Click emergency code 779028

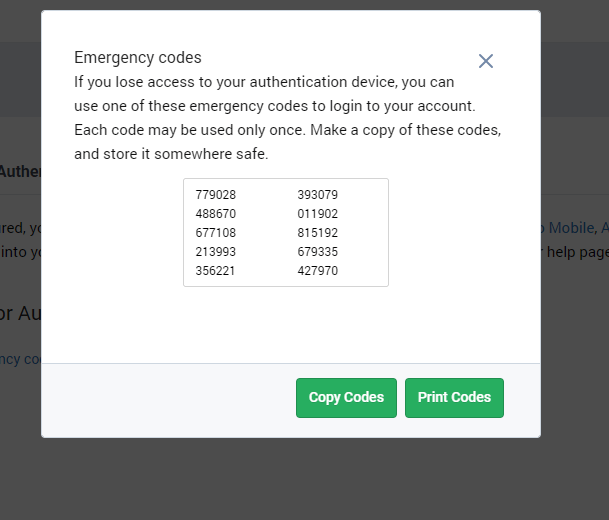coord(216,195)
